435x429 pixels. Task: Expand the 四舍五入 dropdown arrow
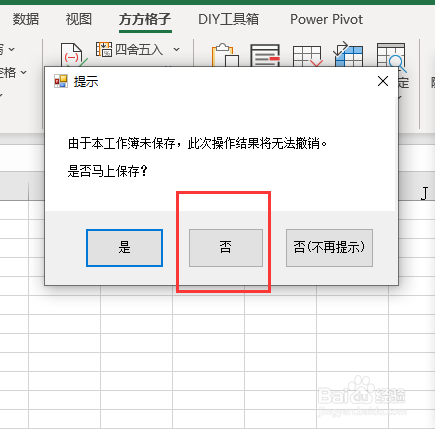(176, 50)
